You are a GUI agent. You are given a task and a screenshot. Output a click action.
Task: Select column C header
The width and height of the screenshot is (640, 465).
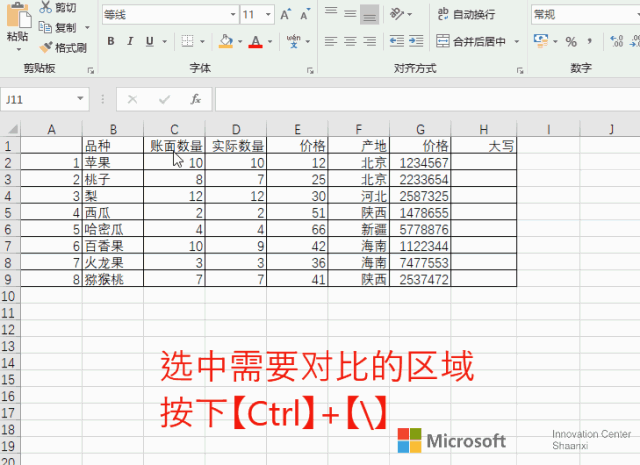174,129
